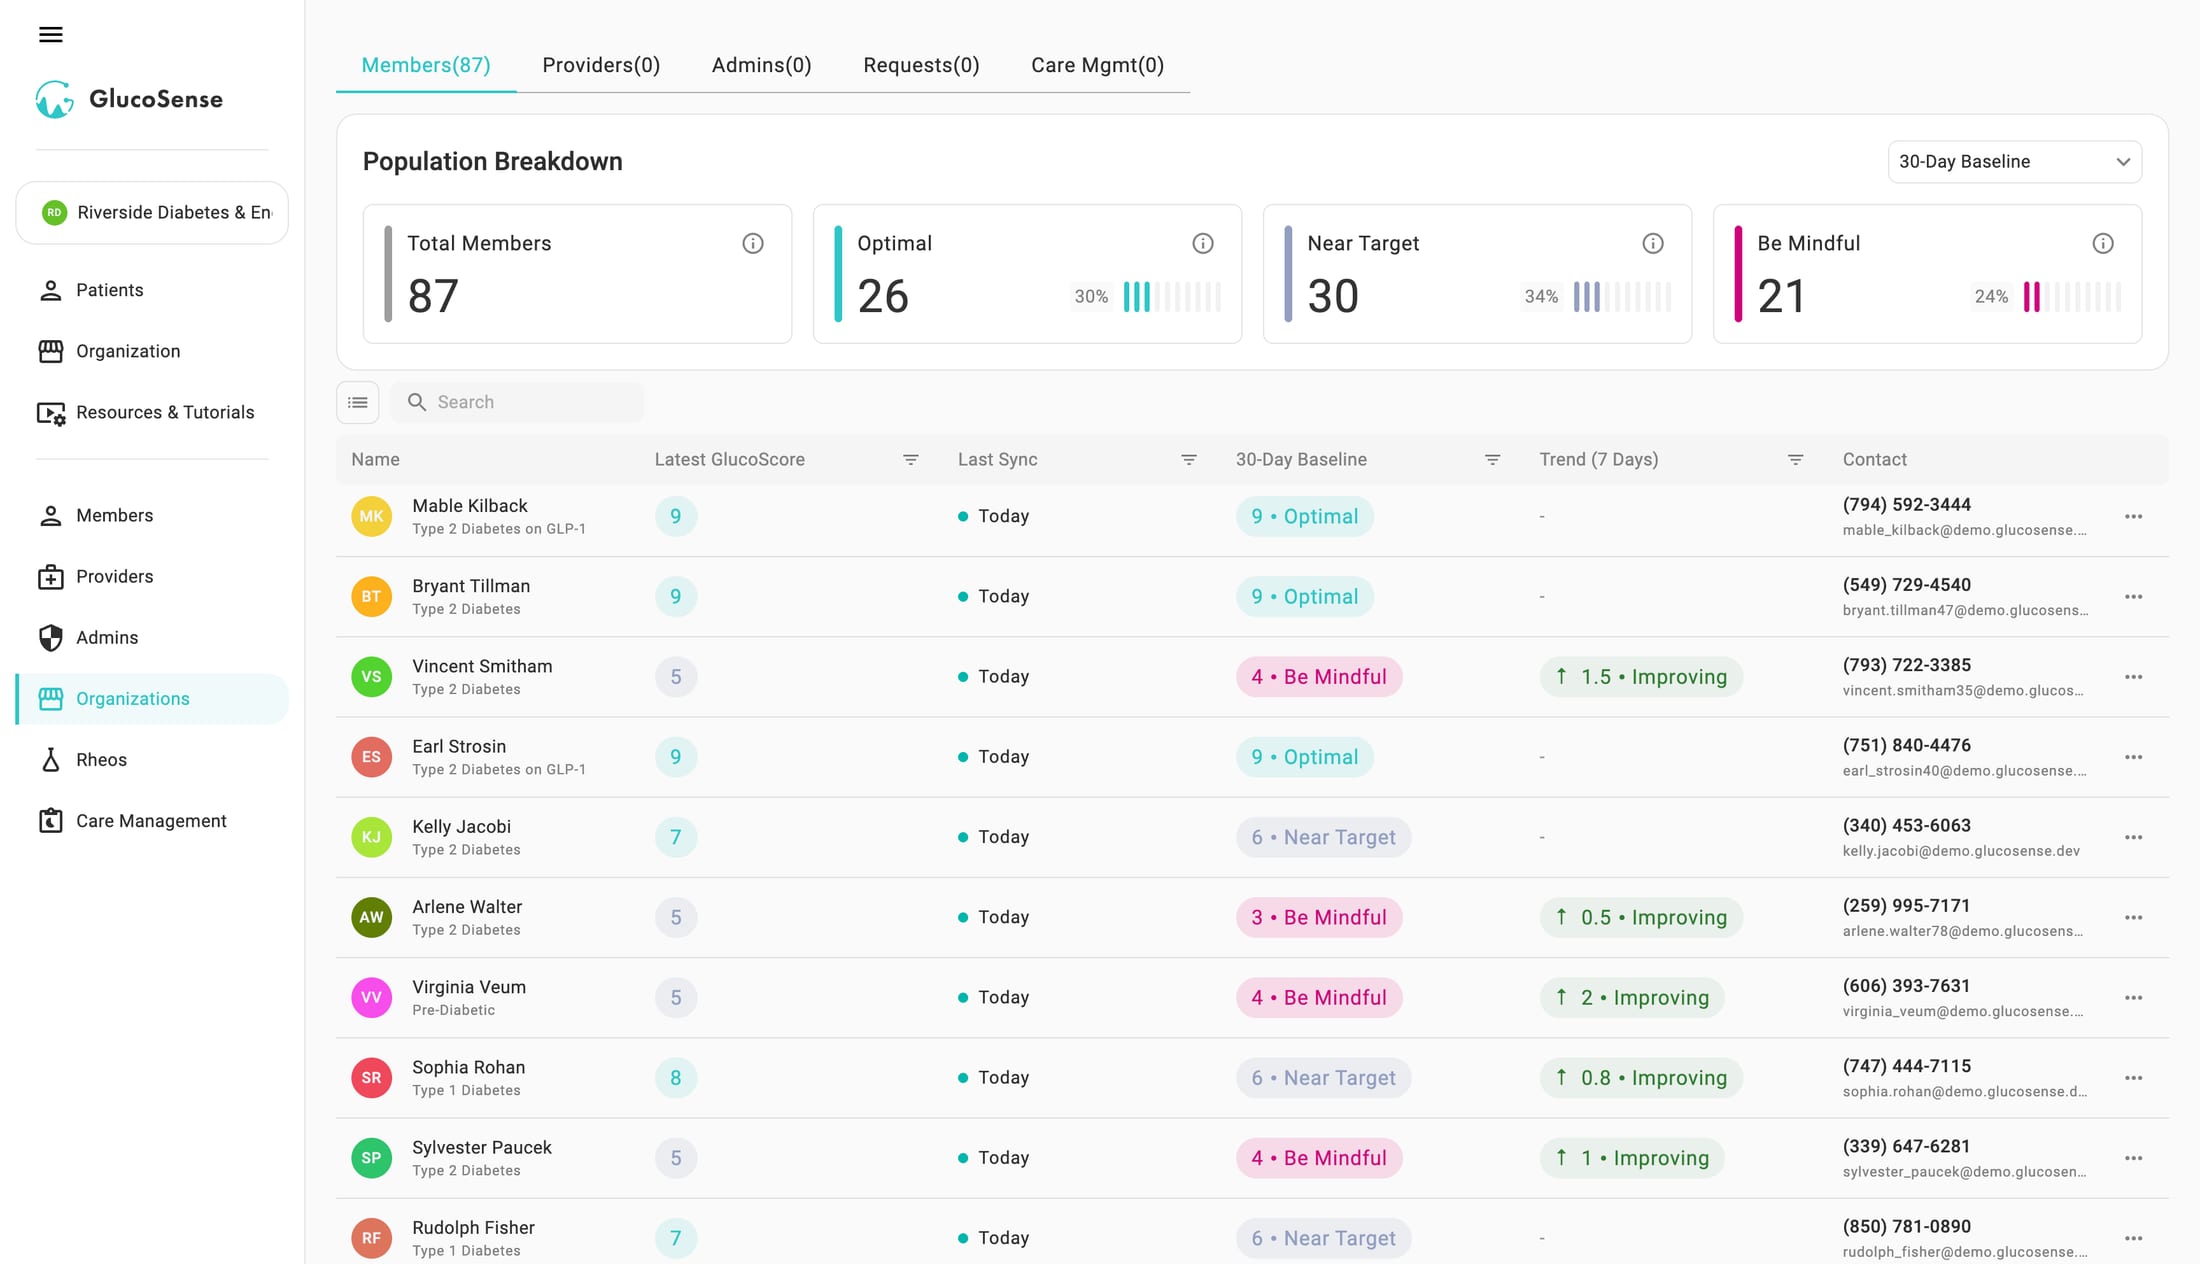Viewport: 2200px width, 1264px height.
Task: Show info for Near Target card
Action: [1653, 243]
